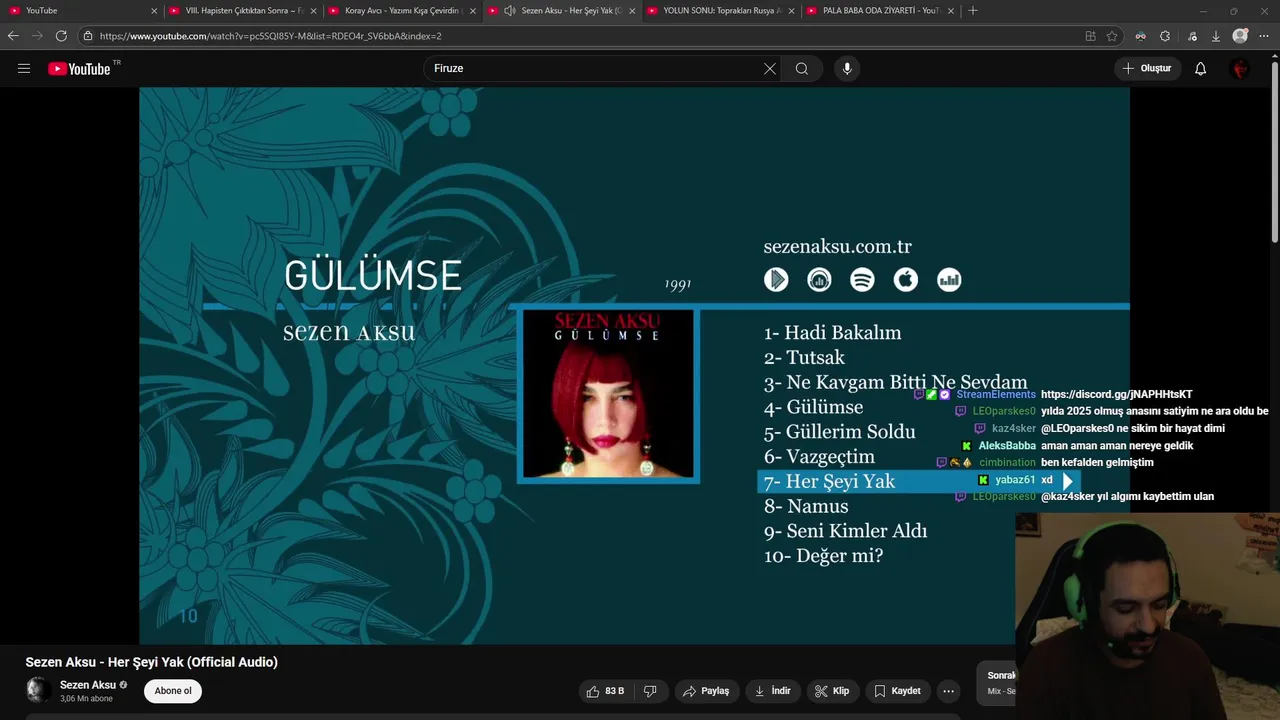Open more actions three-dot menu under video
Image resolution: width=1280 pixels, height=720 pixels.
coord(948,691)
